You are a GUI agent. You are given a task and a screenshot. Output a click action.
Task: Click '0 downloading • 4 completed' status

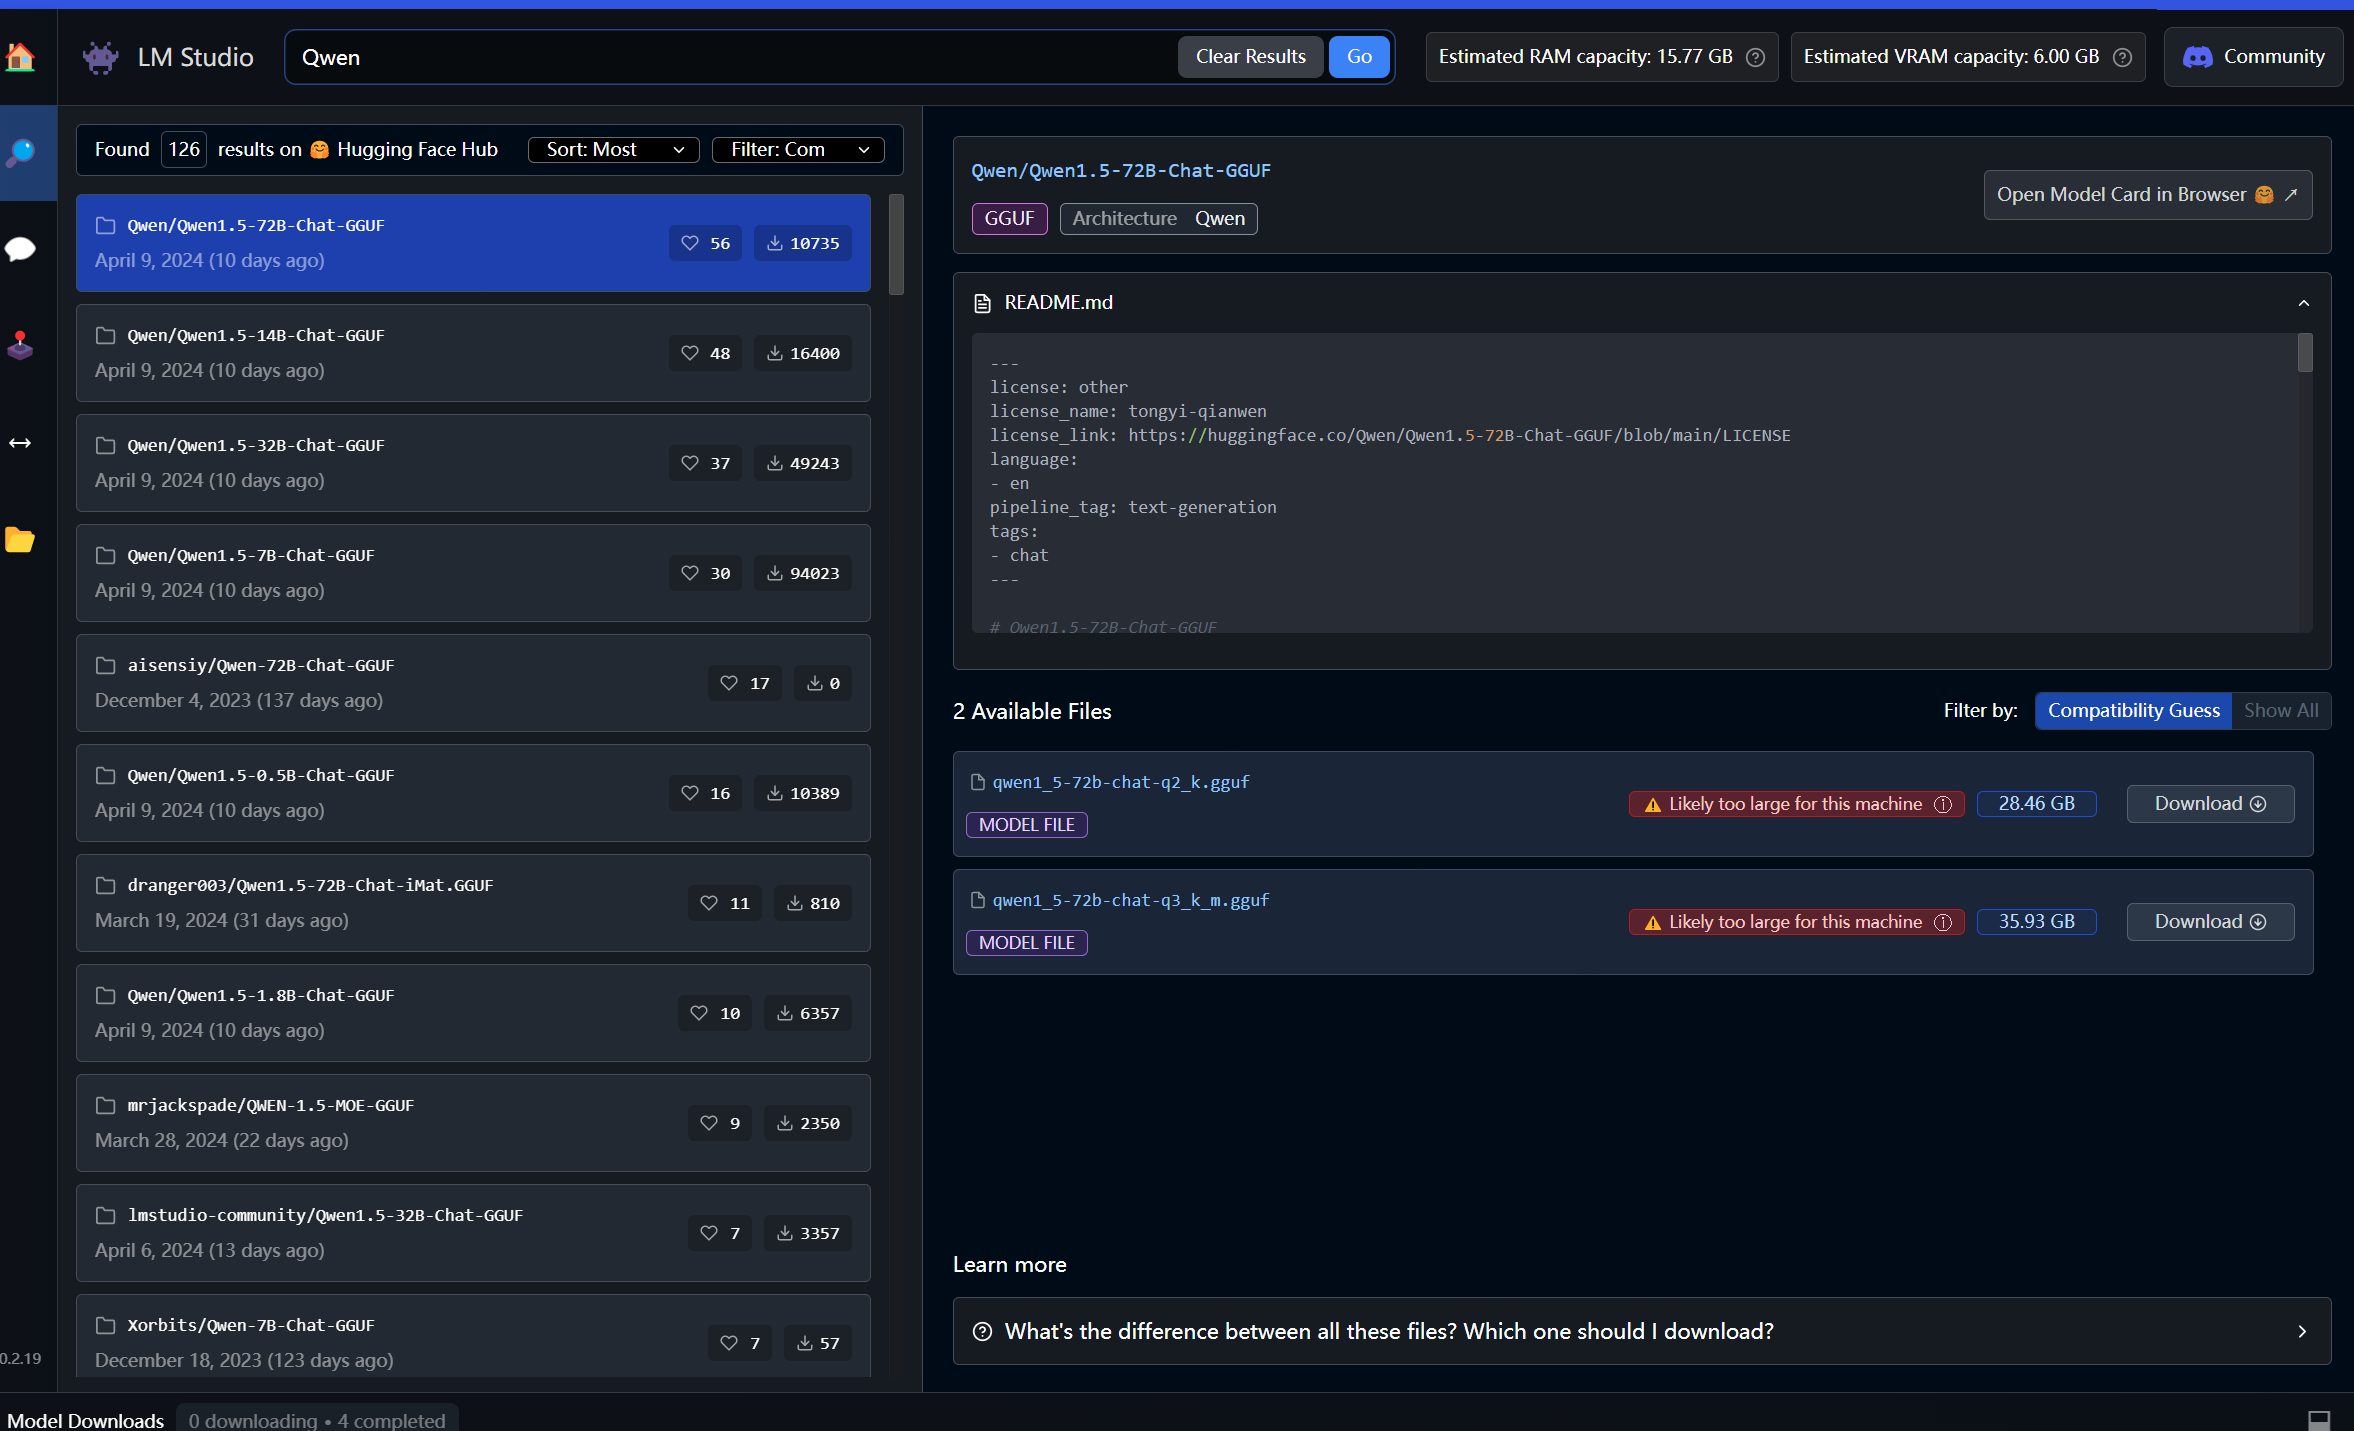(317, 1420)
